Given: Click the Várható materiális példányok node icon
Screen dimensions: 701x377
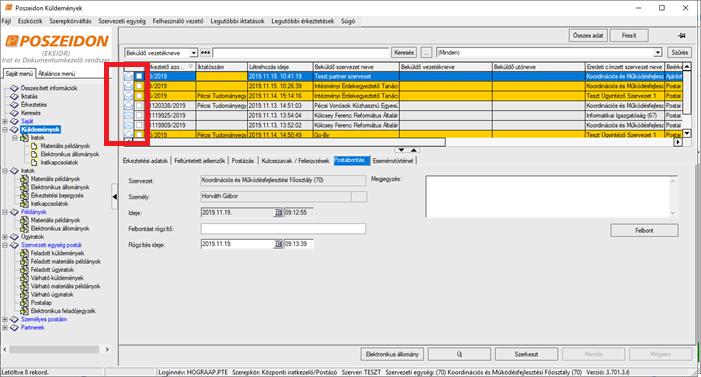Looking at the screenshot, I should 24,286.
